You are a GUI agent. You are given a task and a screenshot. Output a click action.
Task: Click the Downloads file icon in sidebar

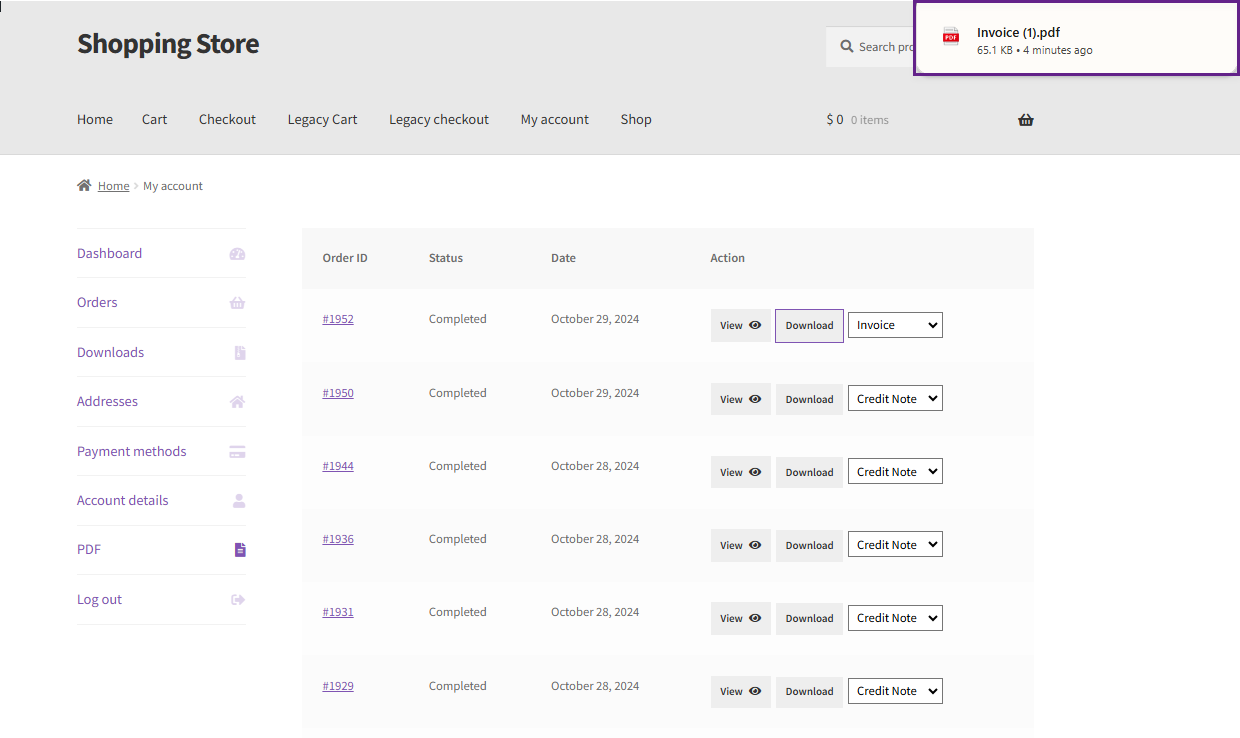pyautogui.click(x=240, y=353)
